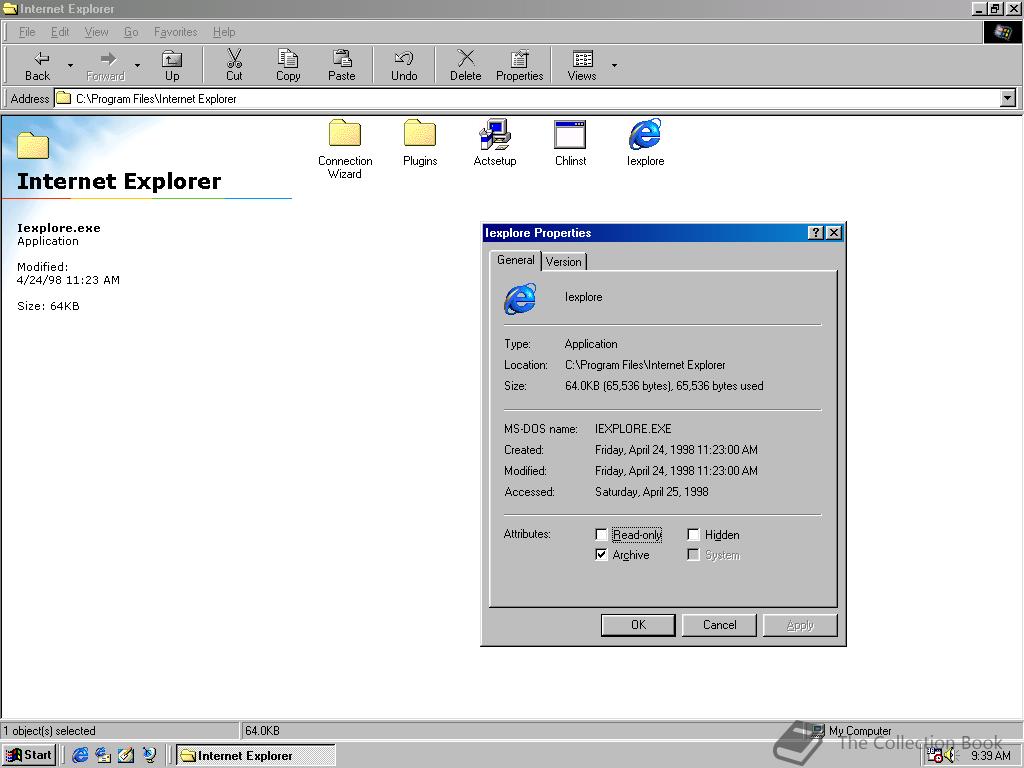
Task: Click the 64.0KB status bar entry
Action: coord(263,731)
